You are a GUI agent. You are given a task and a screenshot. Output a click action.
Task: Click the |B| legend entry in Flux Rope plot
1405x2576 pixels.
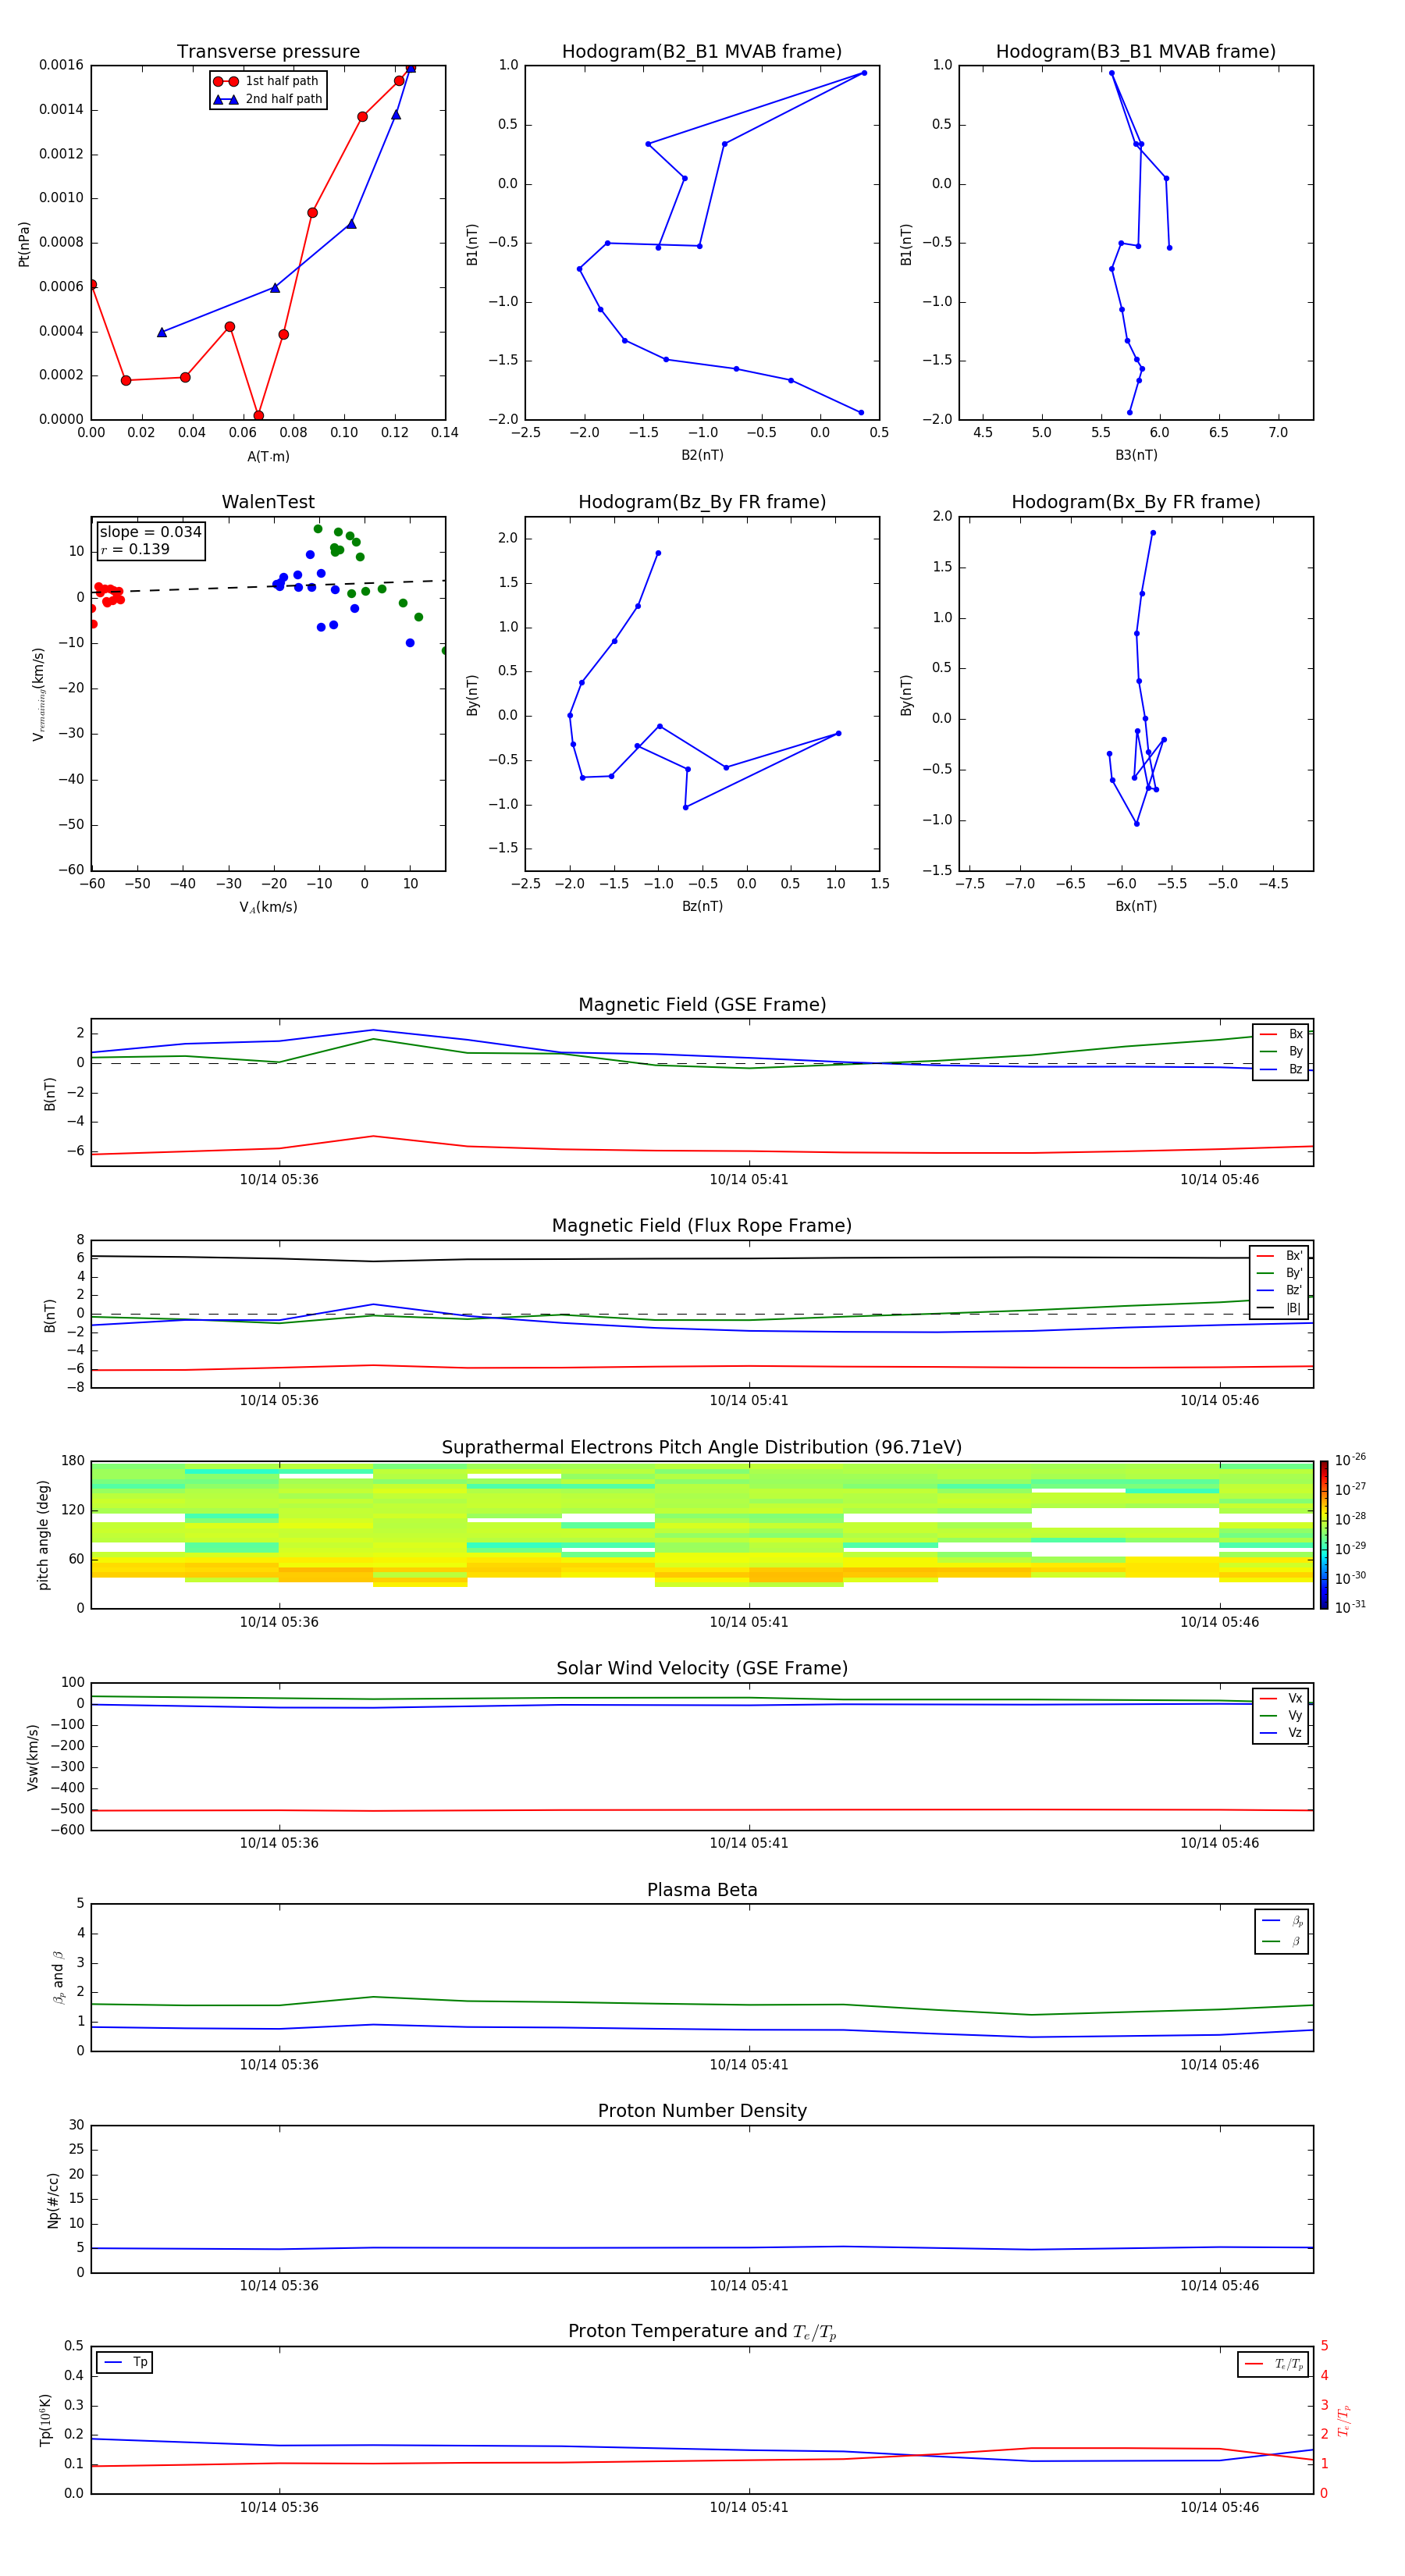pyautogui.click(x=1279, y=1308)
